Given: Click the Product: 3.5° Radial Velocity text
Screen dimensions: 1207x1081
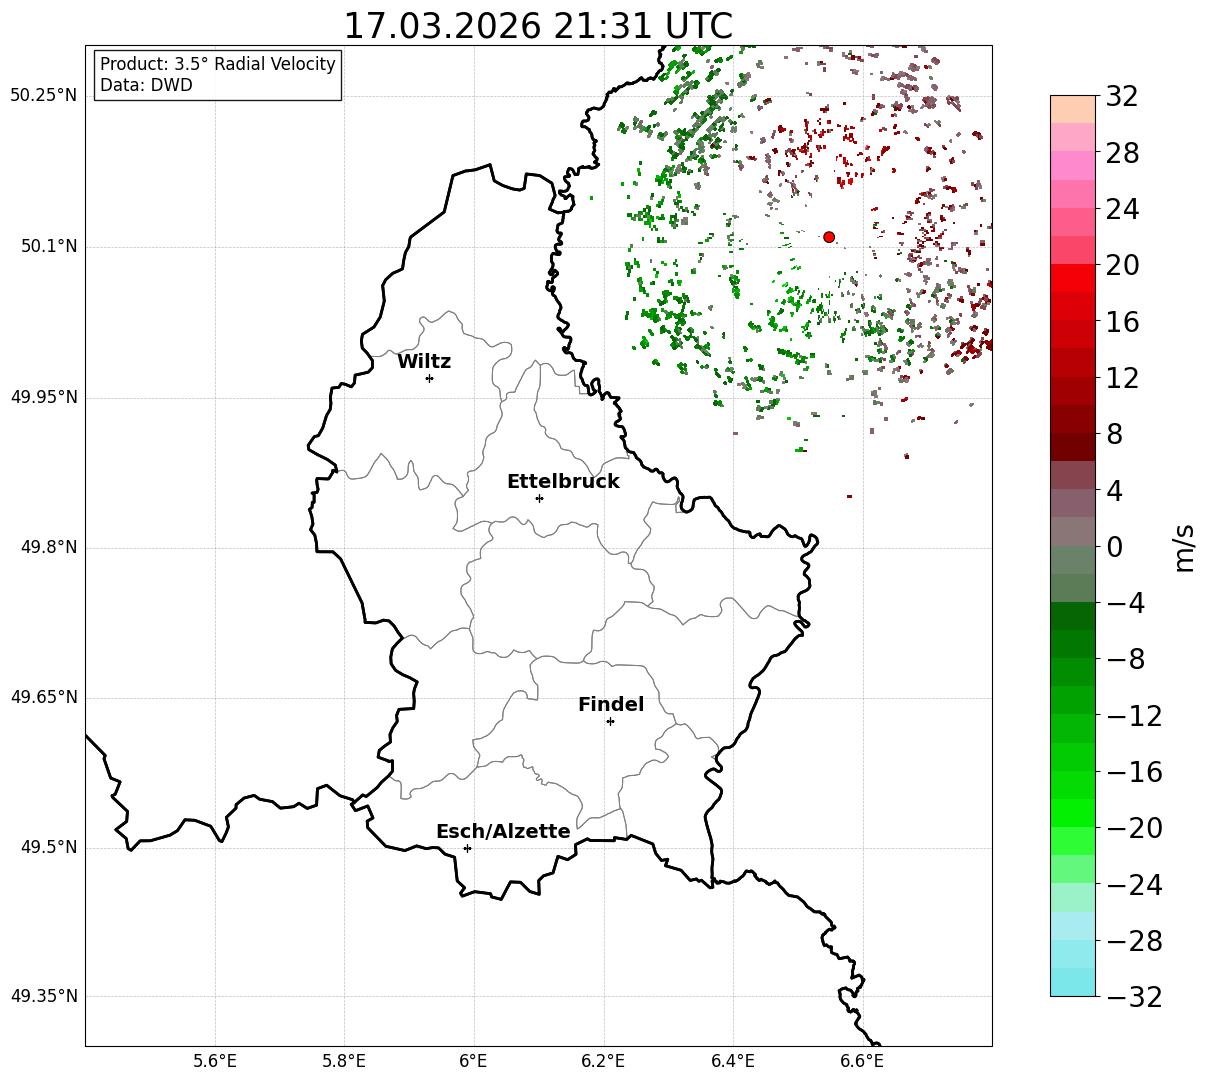Looking at the screenshot, I should (x=218, y=64).
